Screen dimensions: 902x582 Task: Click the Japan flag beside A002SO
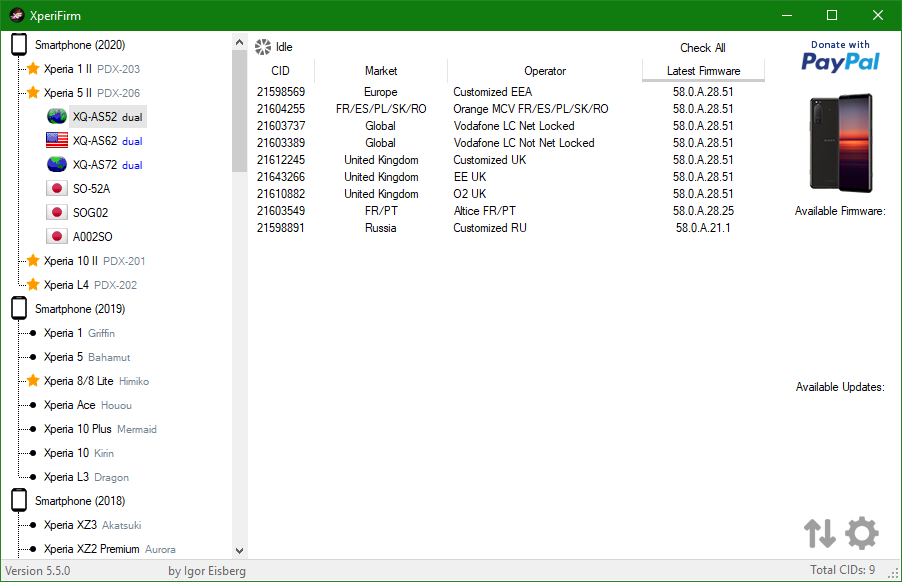click(56, 236)
